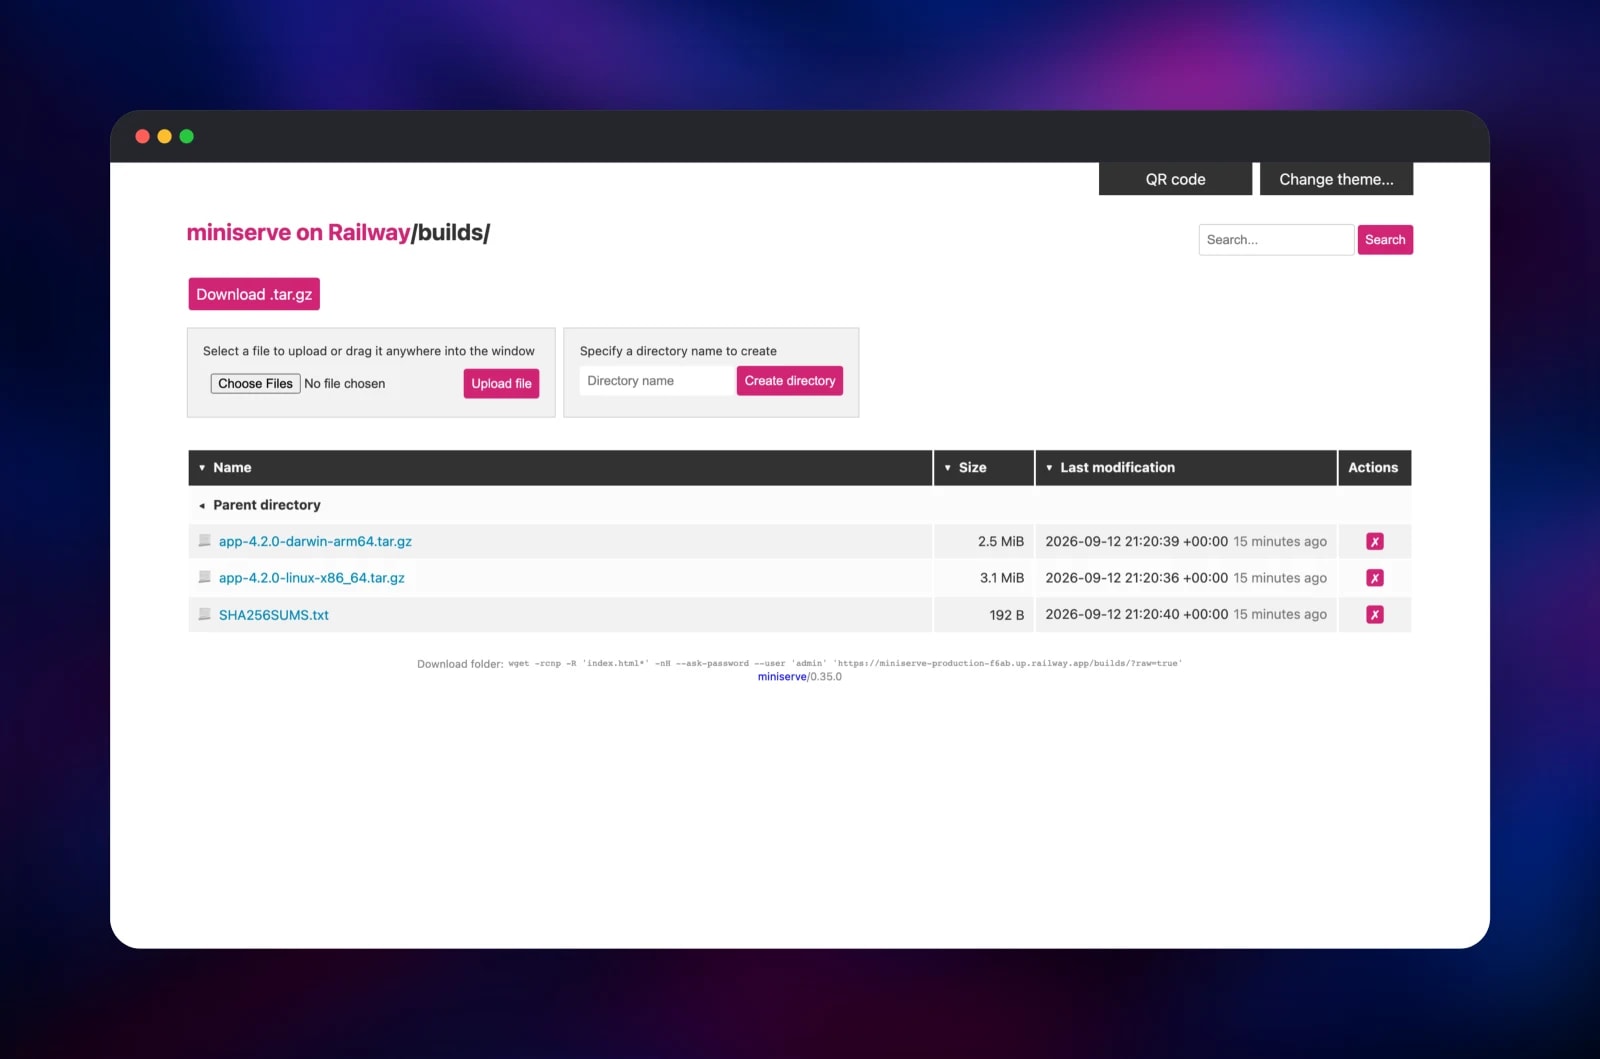Open app-4.2.0-linux-x86_64.tar.gz file link
Image resolution: width=1600 pixels, height=1059 pixels.
point(312,578)
